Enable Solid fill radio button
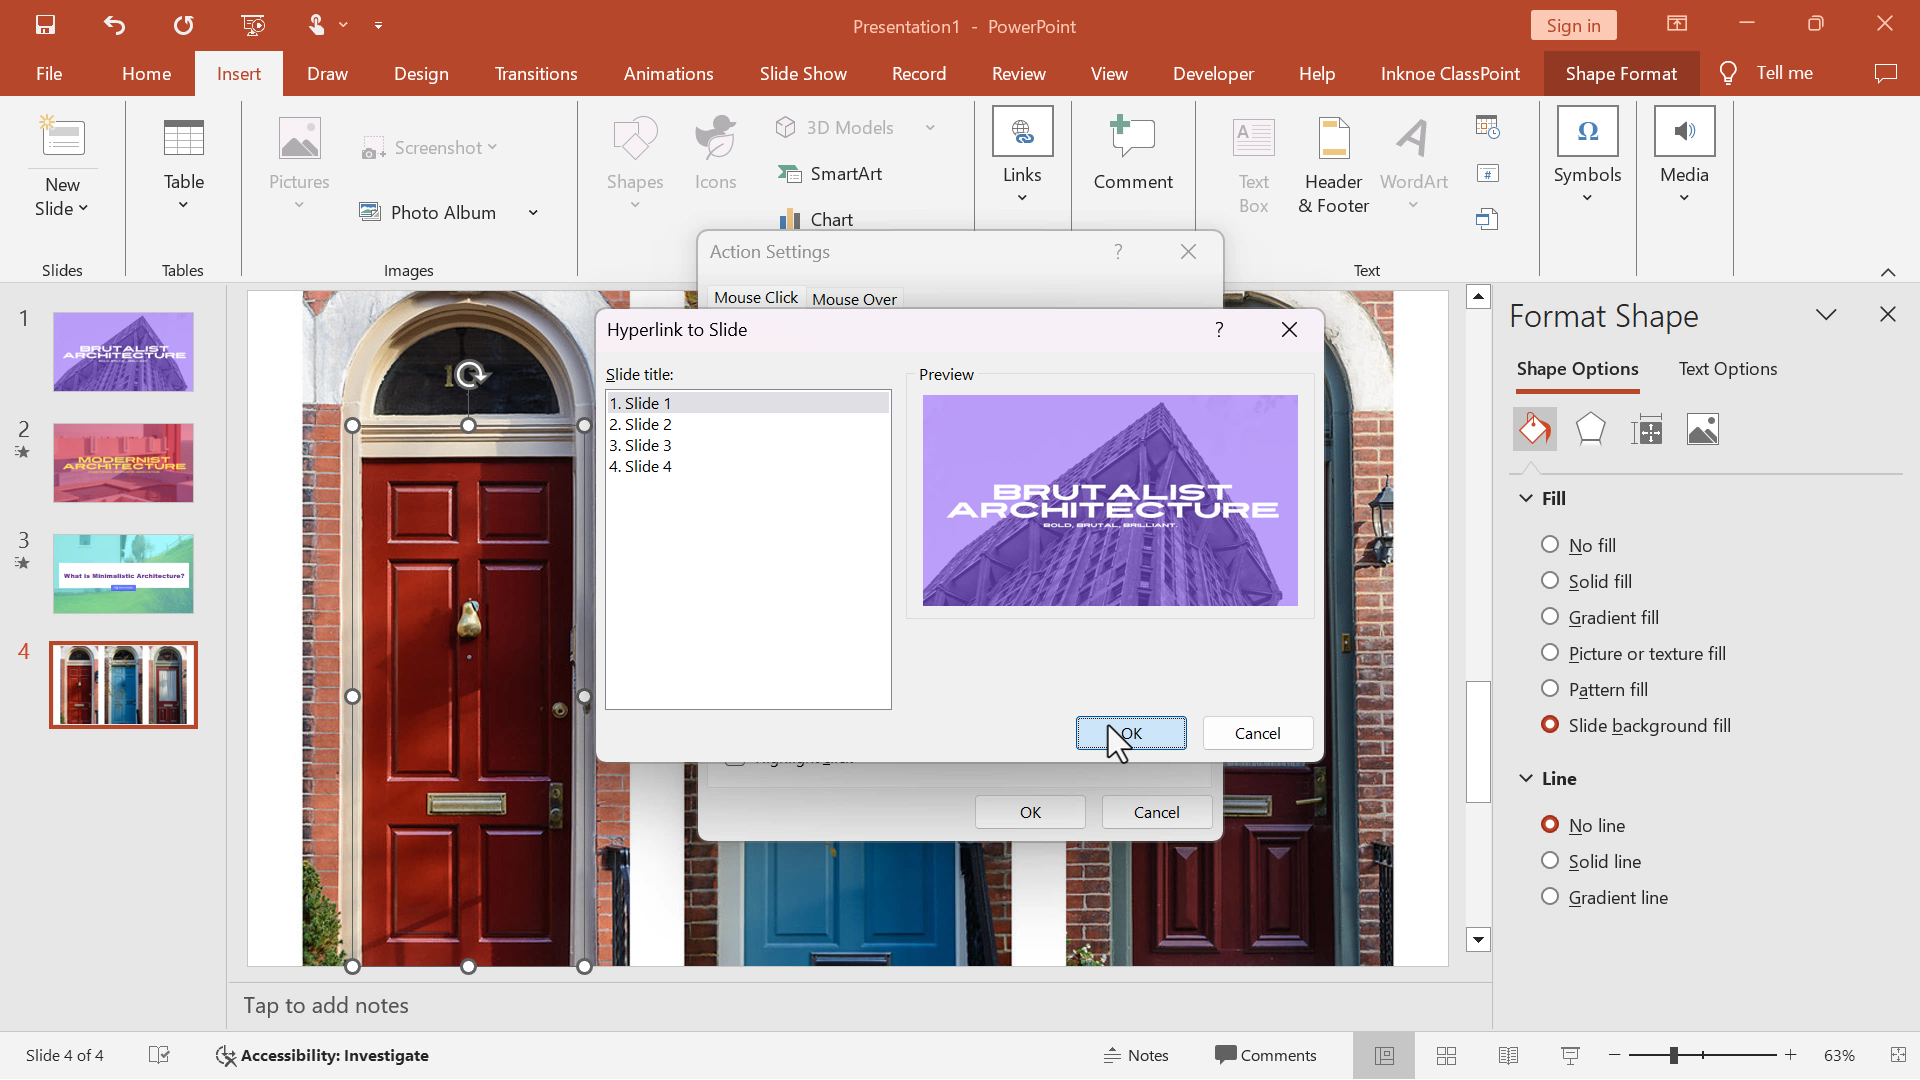The height and width of the screenshot is (1080, 1920). click(x=1551, y=580)
